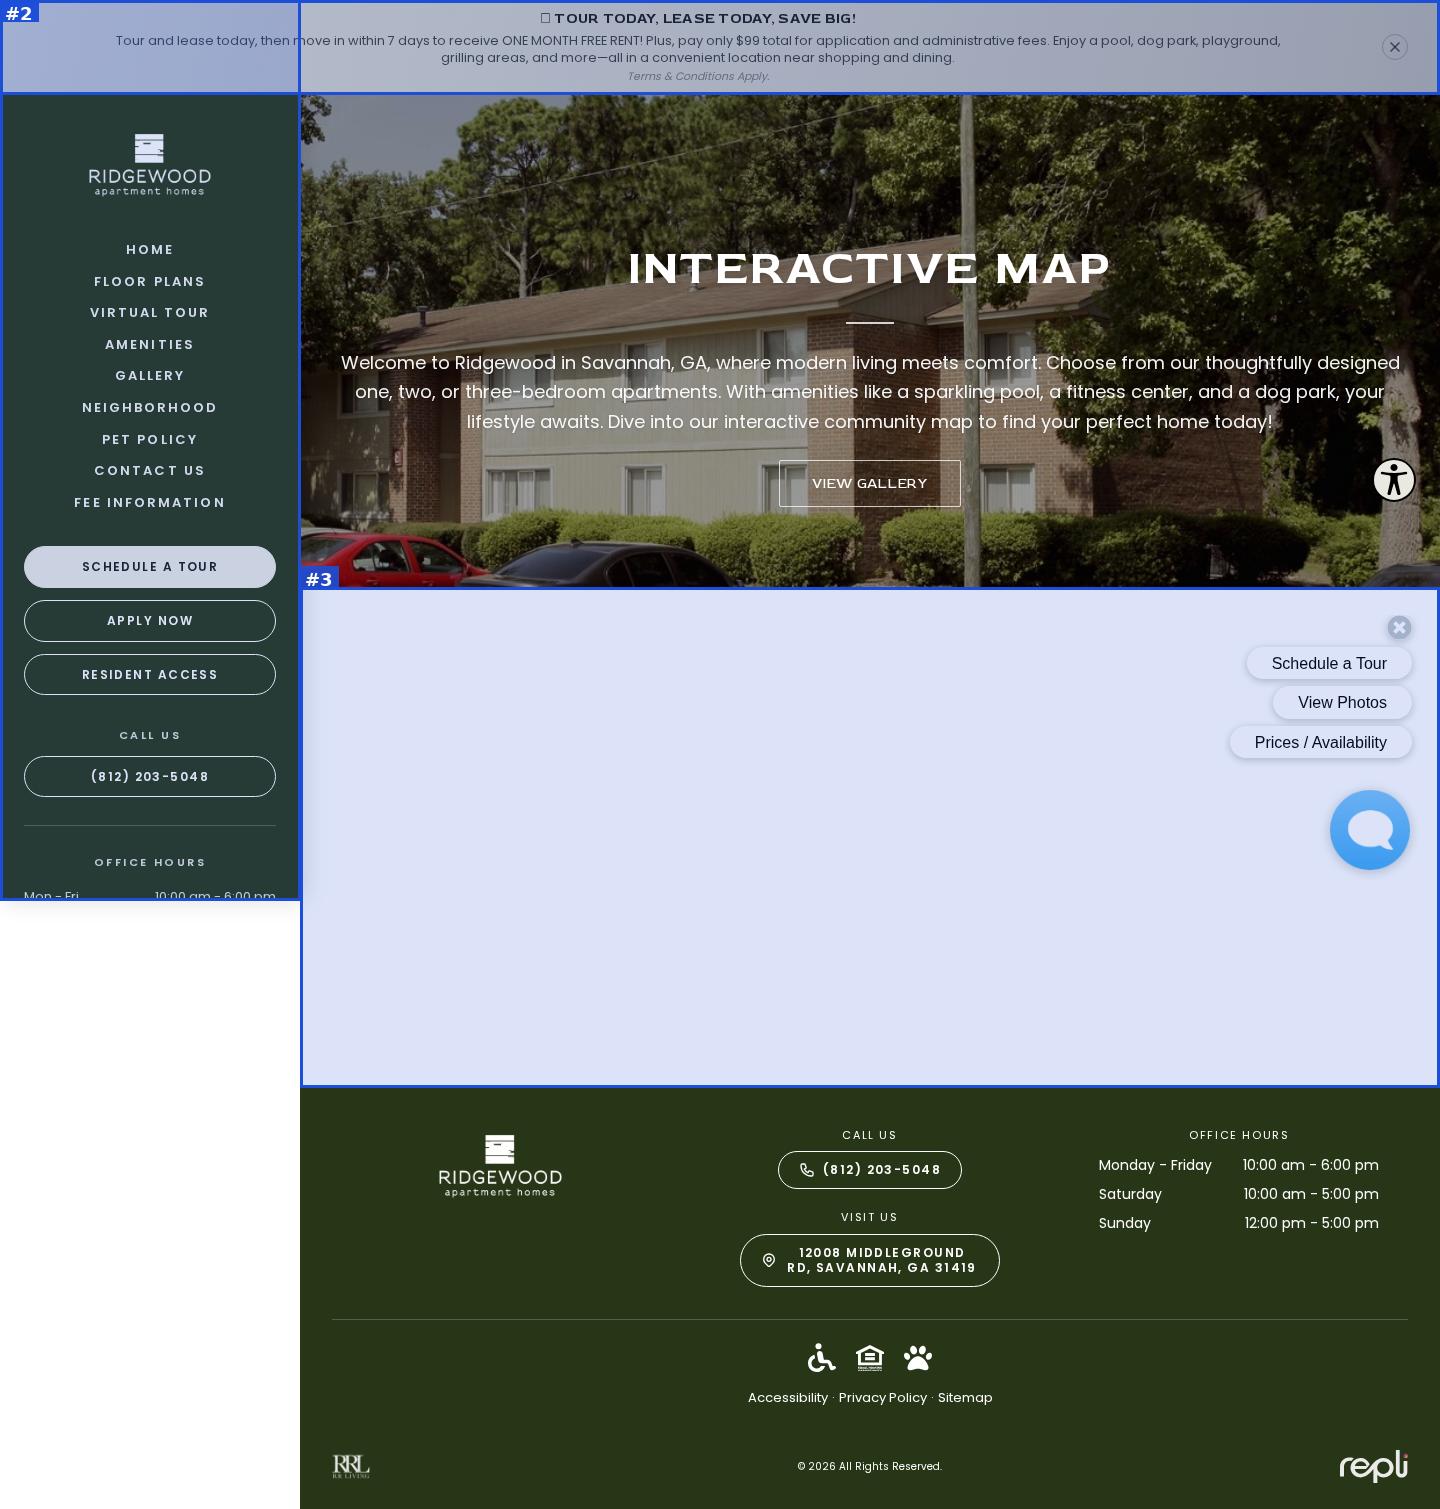The height and width of the screenshot is (1509, 1440).
Task: Open the Sitemap footer link
Action: tap(965, 1398)
